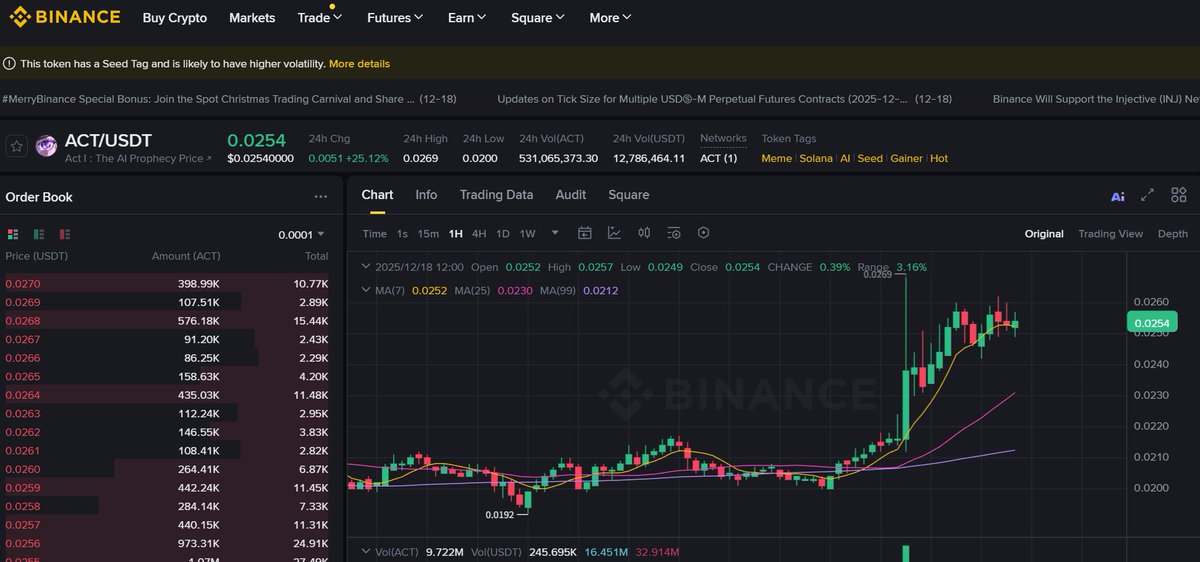Image resolution: width=1200 pixels, height=562 pixels.
Task: Select the 1s chart interval
Action: 402,234
